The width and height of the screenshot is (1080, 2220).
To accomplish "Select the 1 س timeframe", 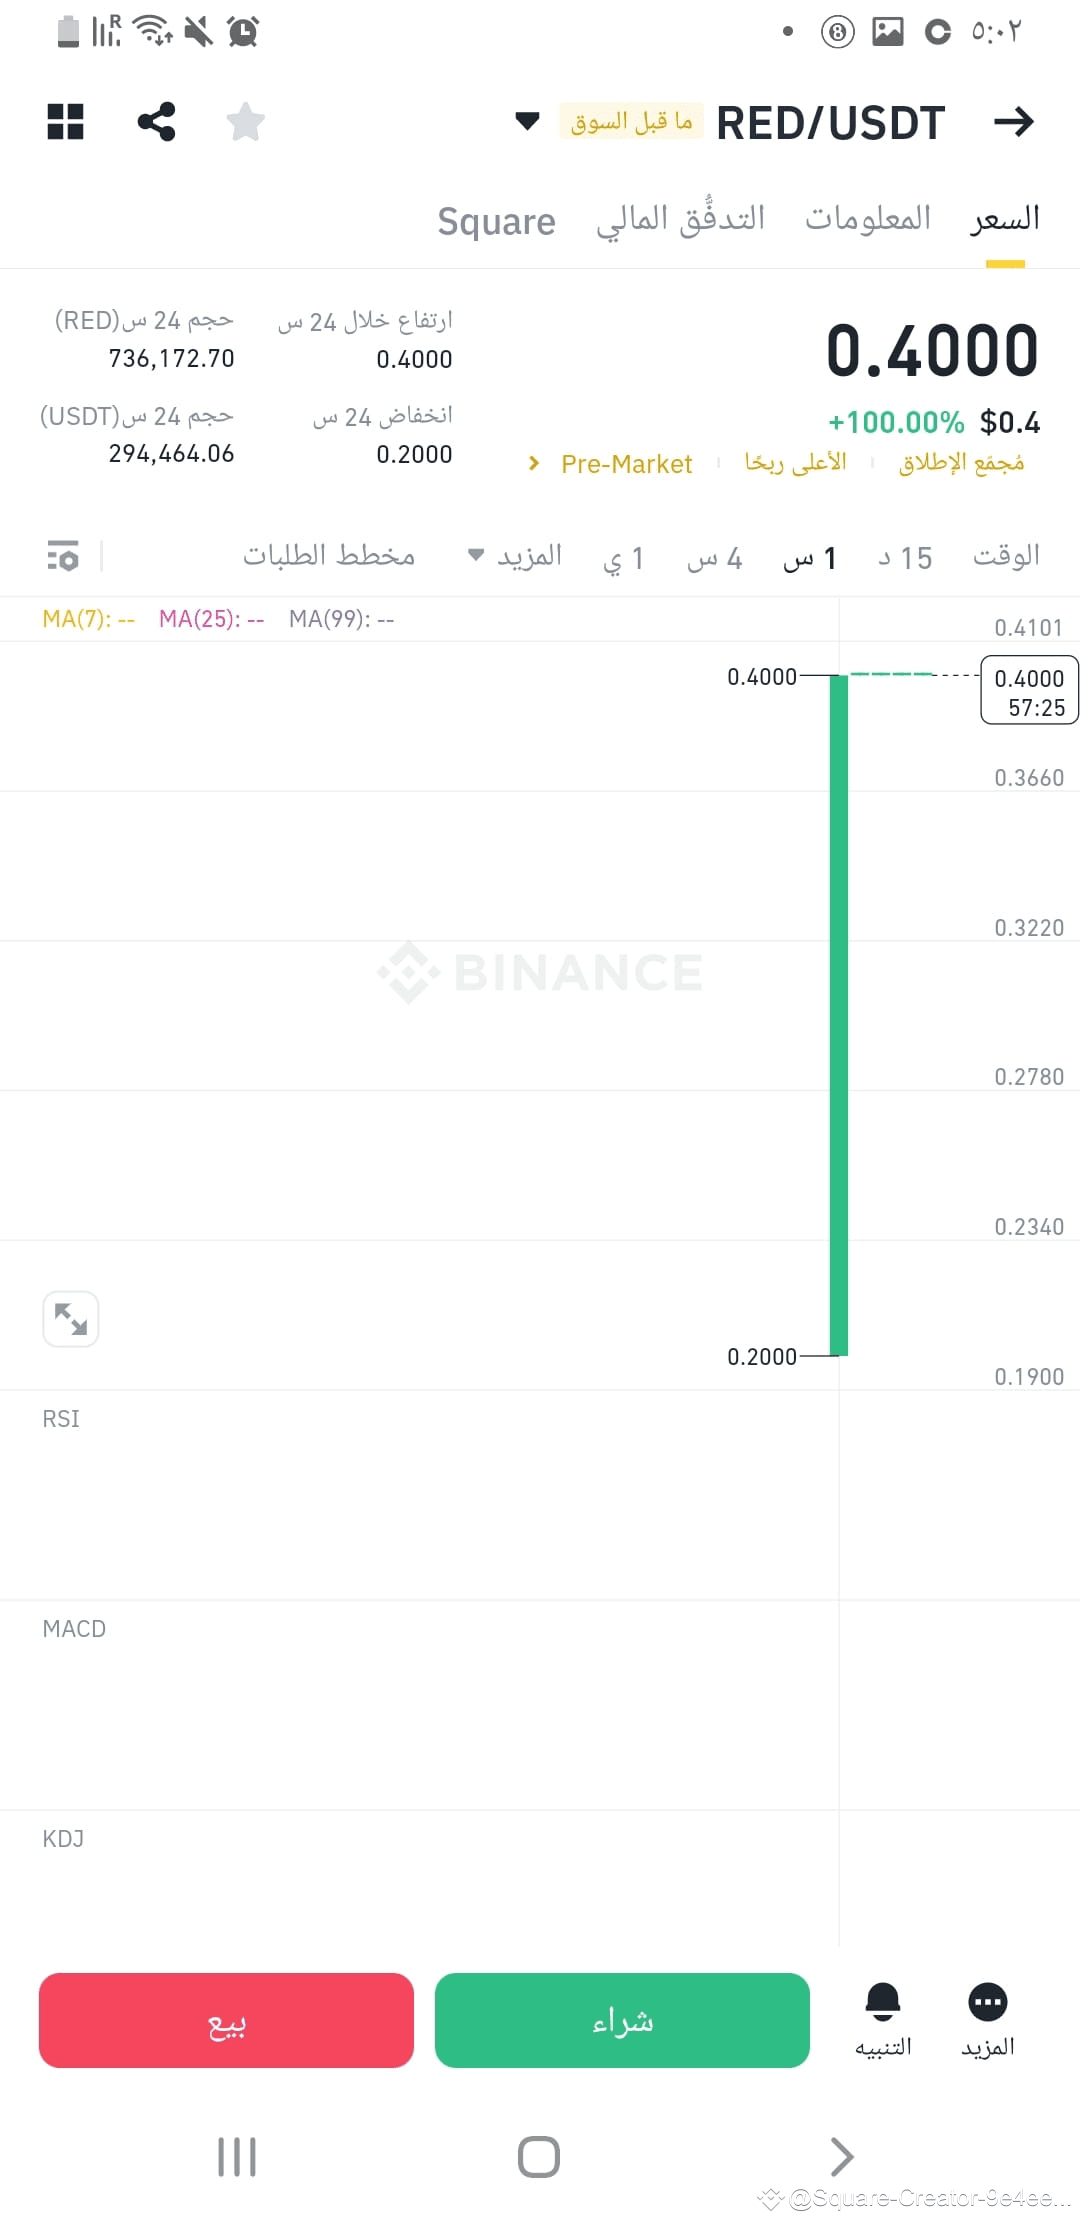I will [x=812, y=557].
